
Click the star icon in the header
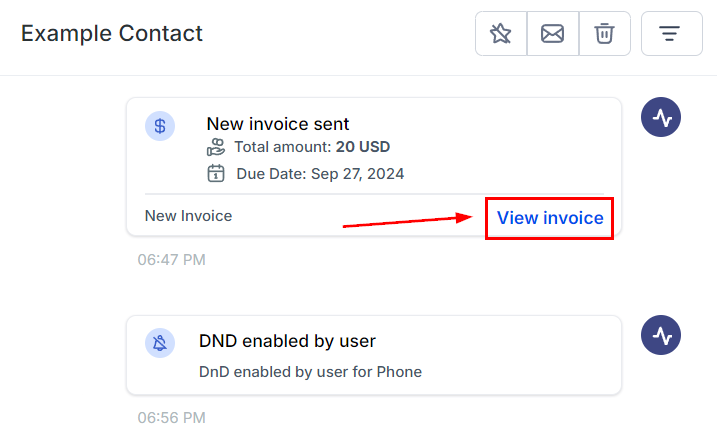[501, 34]
